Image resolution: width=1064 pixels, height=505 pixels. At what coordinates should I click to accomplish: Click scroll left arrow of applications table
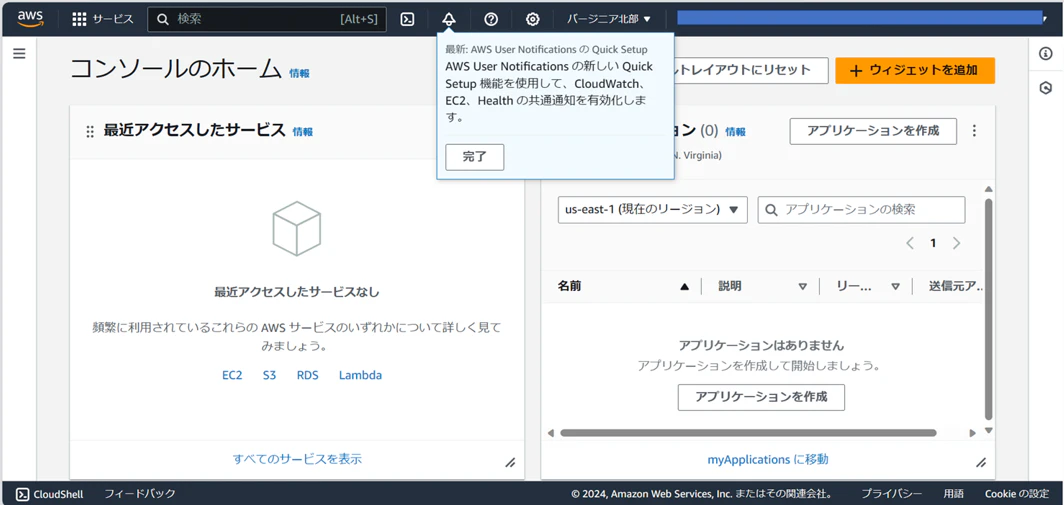point(550,432)
